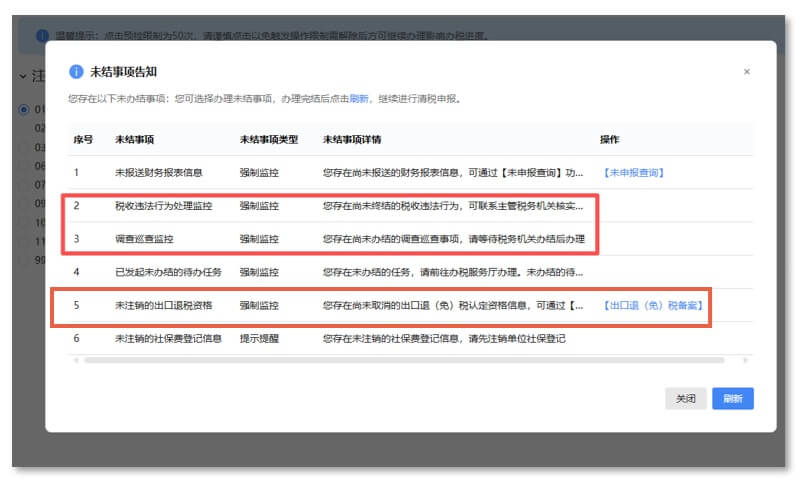Image resolution: width=805 pixels, height=487 pixels.
Task: Click the 未结事项类型 column header
Action: point(269,140)
